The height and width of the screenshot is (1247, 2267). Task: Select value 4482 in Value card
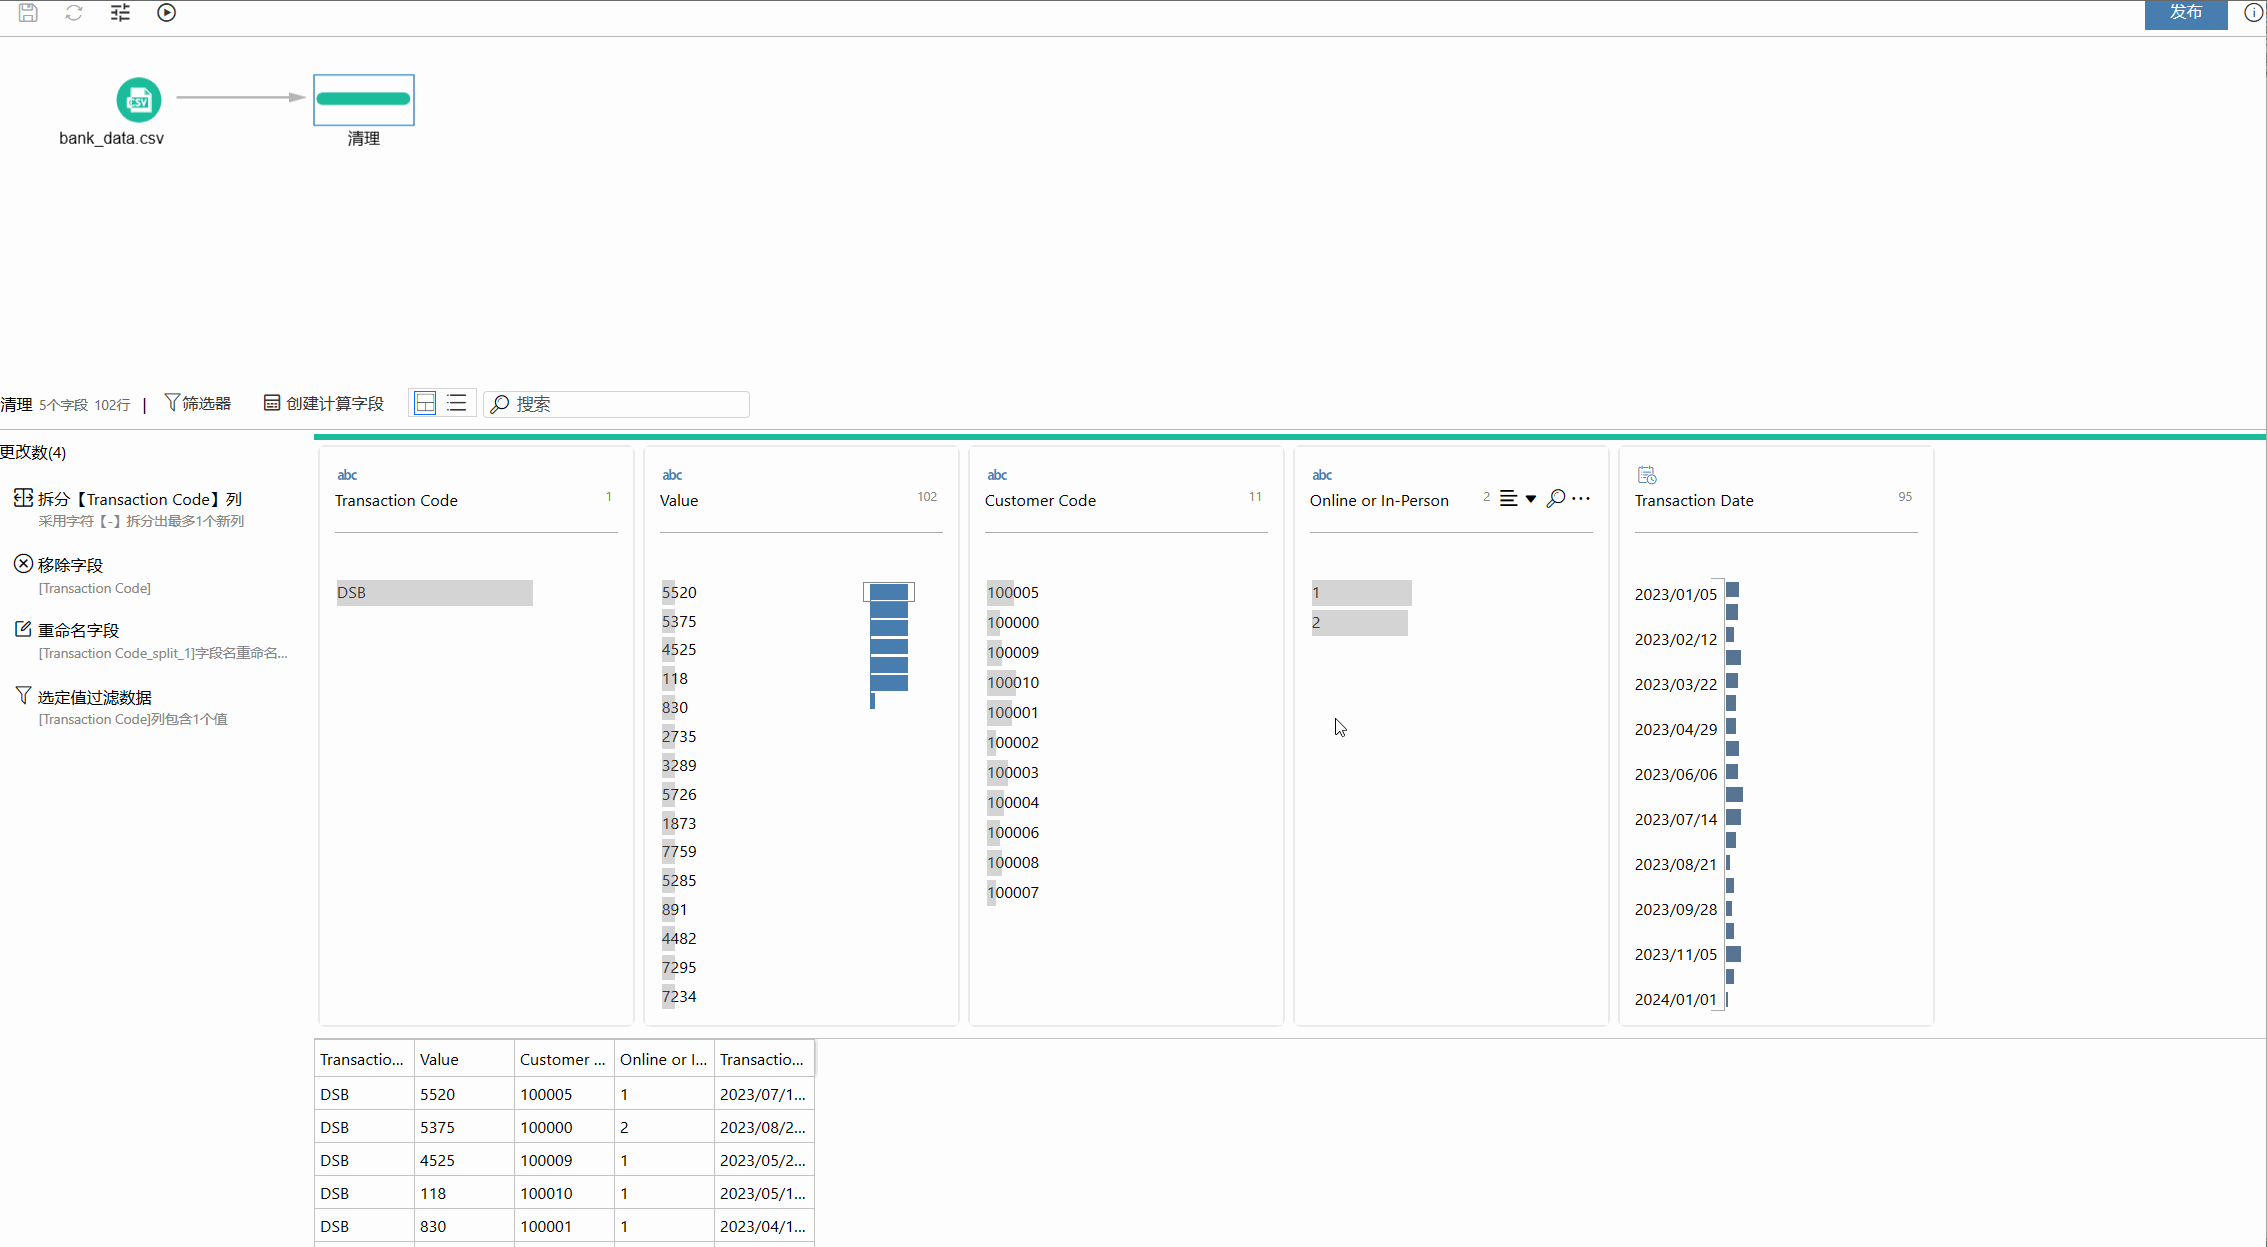coord(679,938)
